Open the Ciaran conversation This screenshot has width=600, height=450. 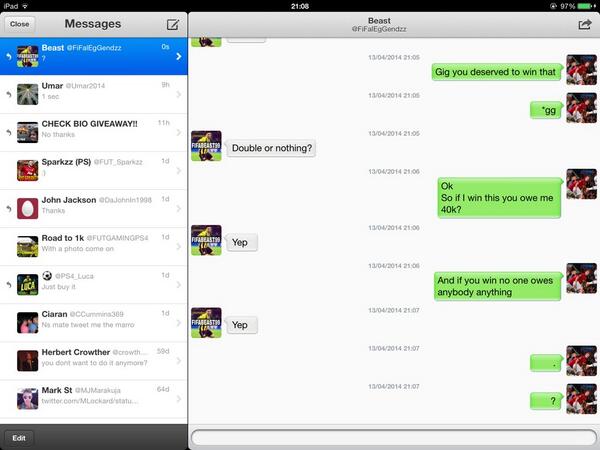[94, 323]
